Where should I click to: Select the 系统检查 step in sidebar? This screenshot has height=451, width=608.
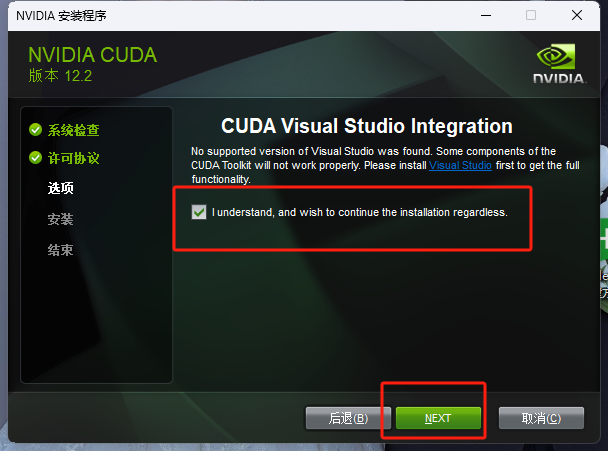coord(74,130)
